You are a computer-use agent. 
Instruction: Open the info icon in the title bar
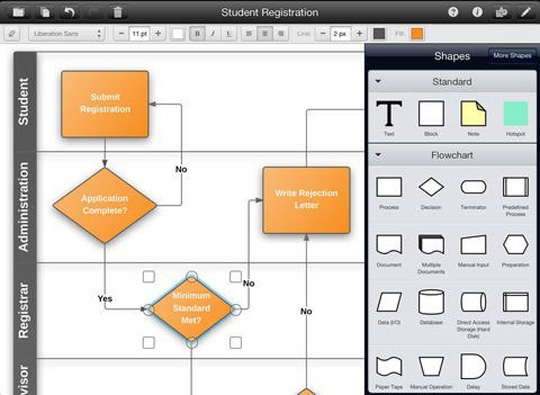(477, 12)
